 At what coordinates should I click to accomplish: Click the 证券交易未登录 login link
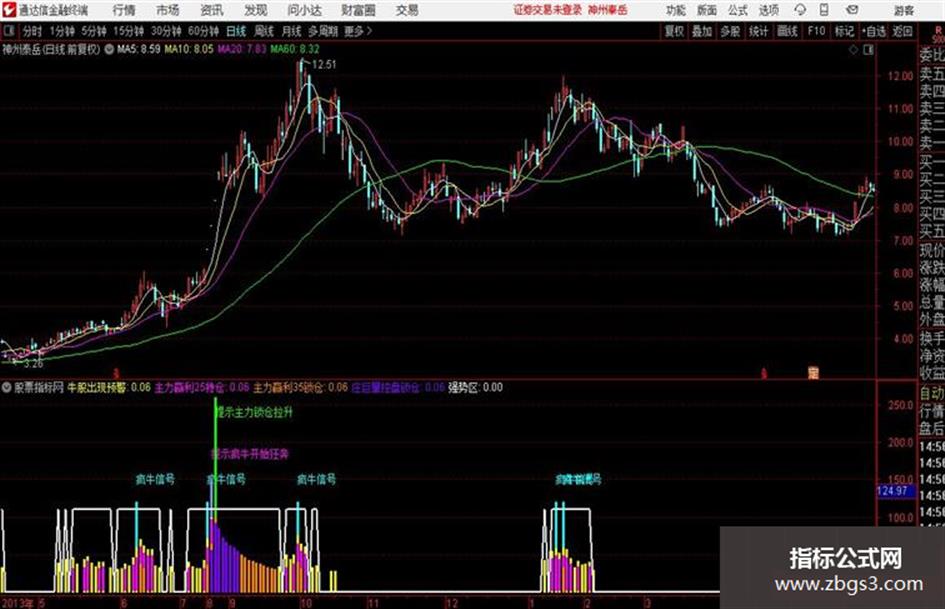(547, 10)
